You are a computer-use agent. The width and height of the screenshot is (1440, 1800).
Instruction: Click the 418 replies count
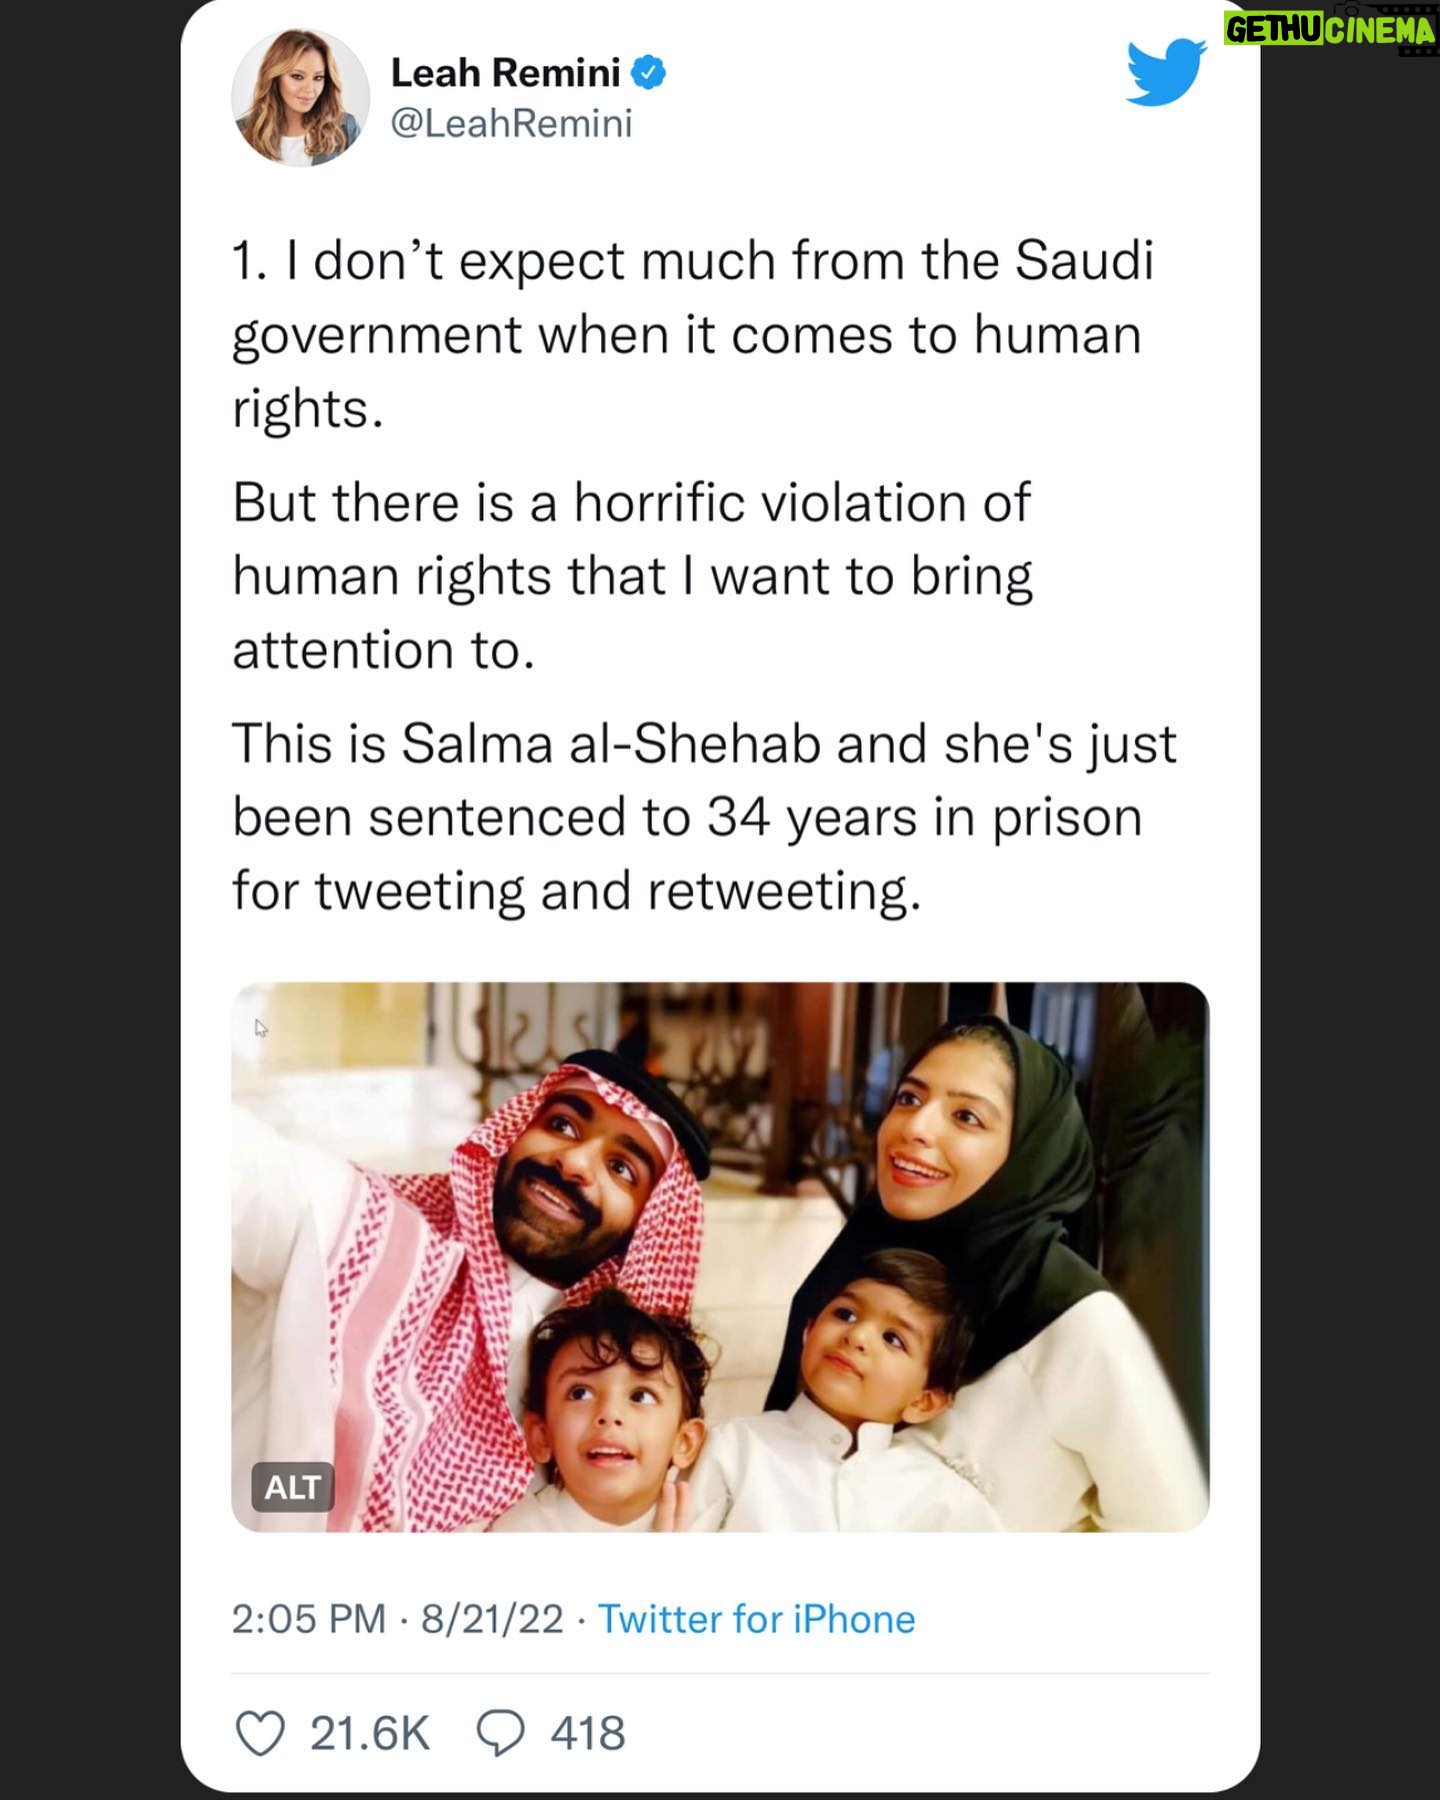[x=588, y=1733]
